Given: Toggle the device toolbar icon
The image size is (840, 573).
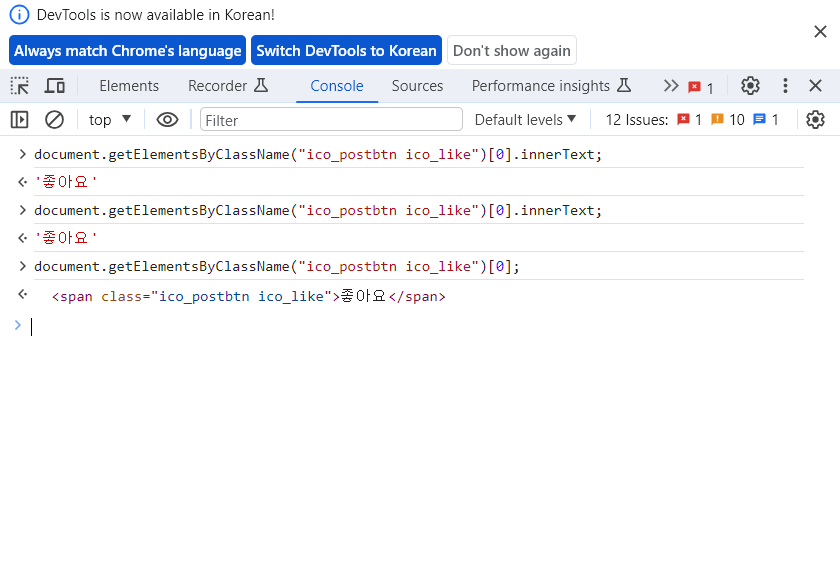Looking at the screenshot, I should 54,86.
